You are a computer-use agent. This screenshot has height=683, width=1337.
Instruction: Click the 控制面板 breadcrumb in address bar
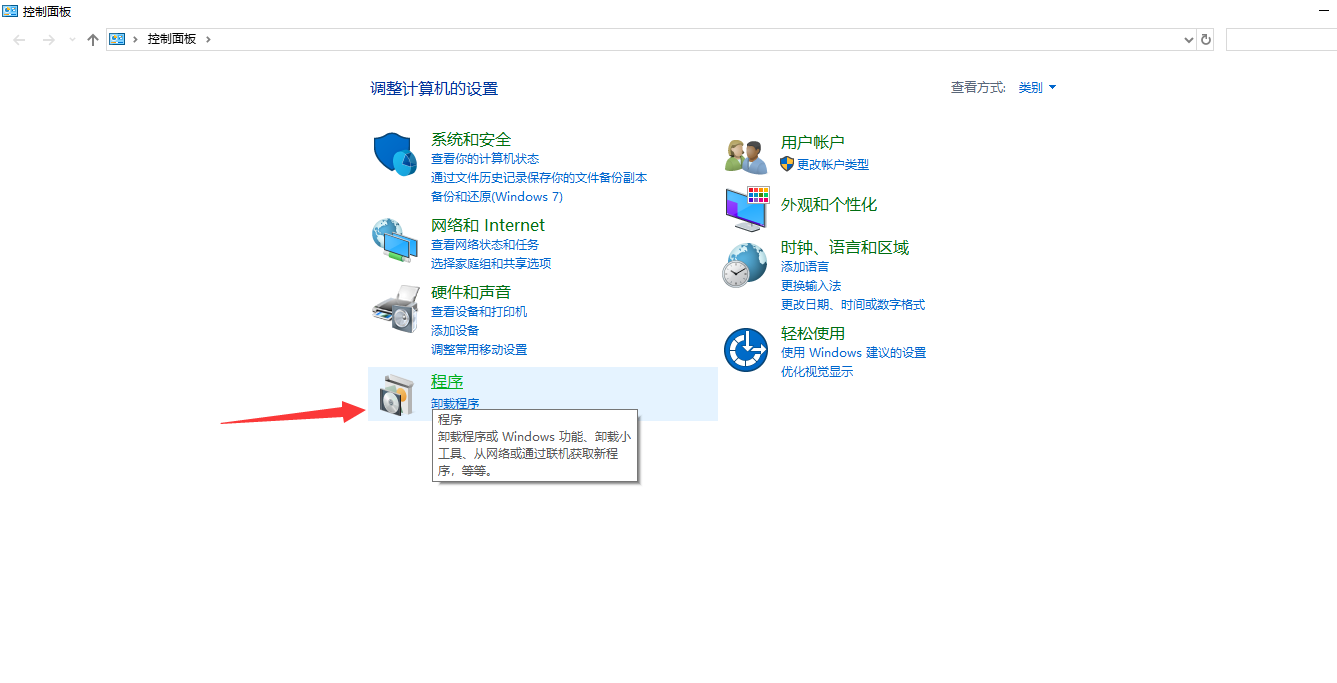pyautogui.click(x=171, y=39)
